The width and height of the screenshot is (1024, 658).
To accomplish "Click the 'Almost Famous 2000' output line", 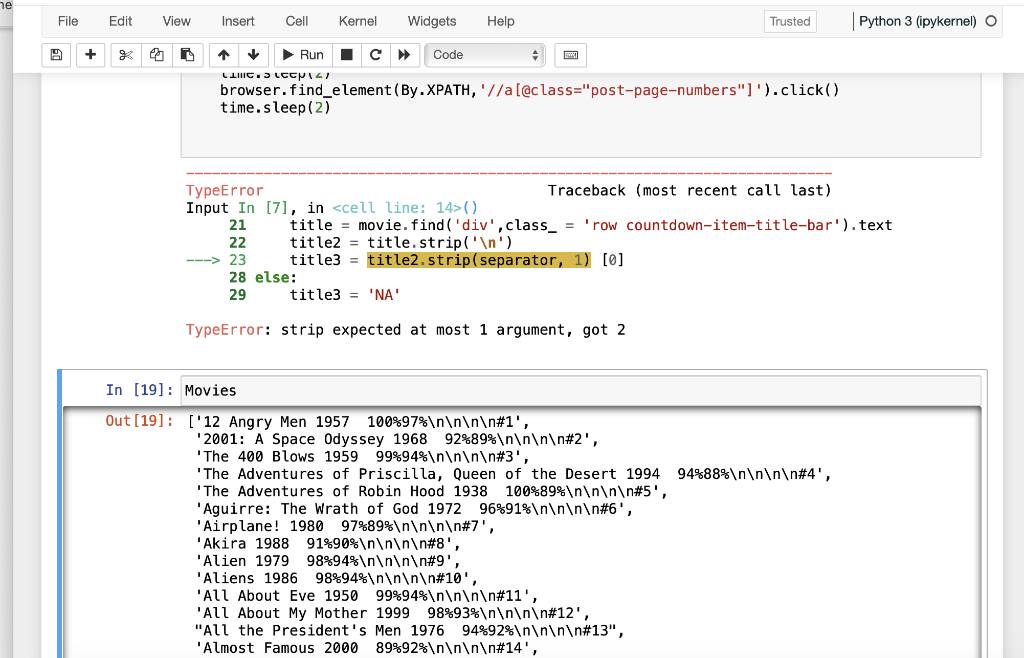I will point(367,648).
